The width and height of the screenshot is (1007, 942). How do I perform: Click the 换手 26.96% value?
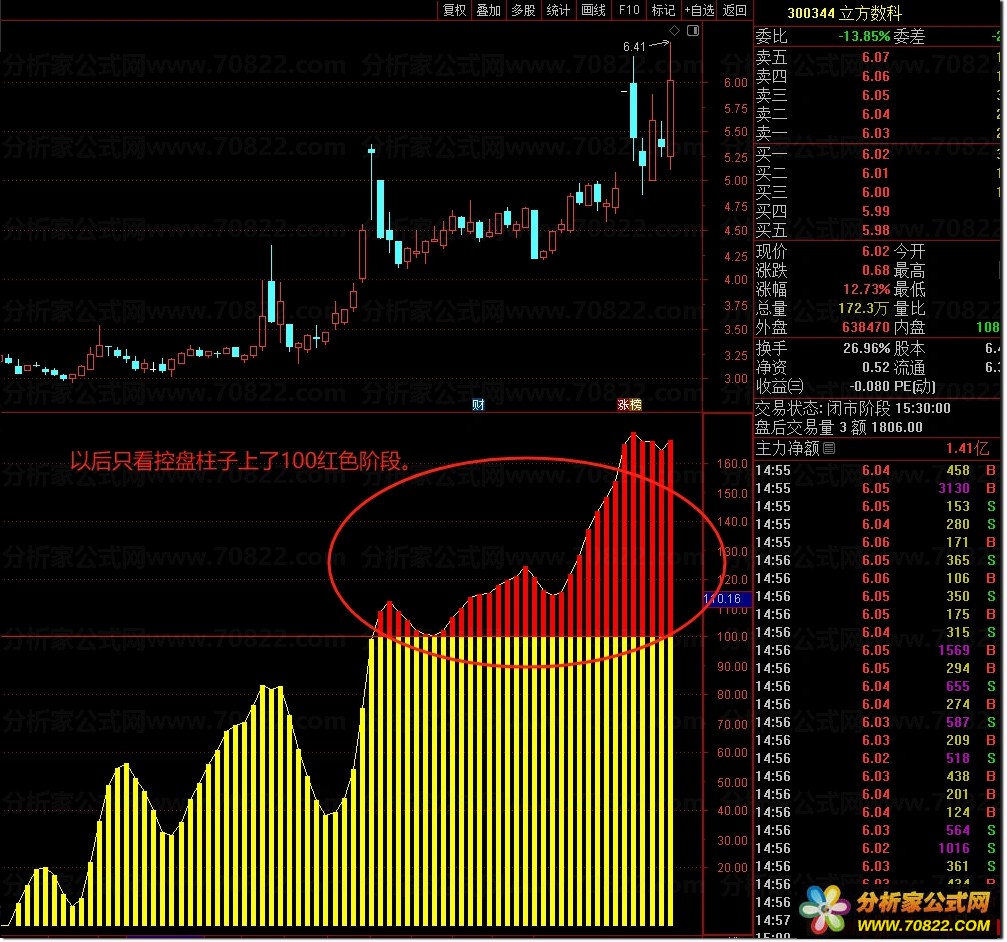[x=866, y=349]
